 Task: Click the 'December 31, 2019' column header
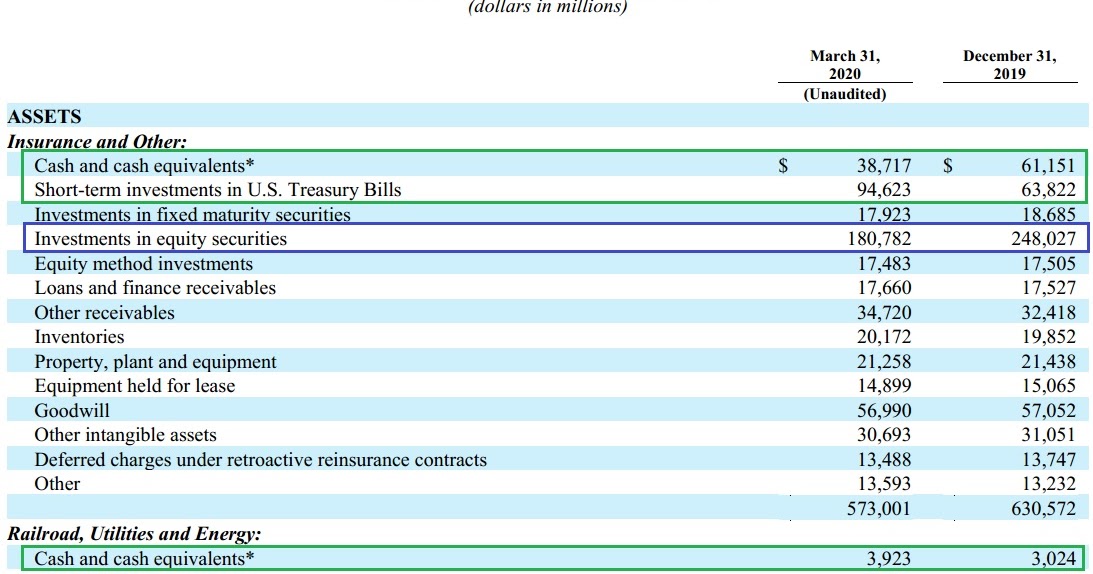point(1009,65)
